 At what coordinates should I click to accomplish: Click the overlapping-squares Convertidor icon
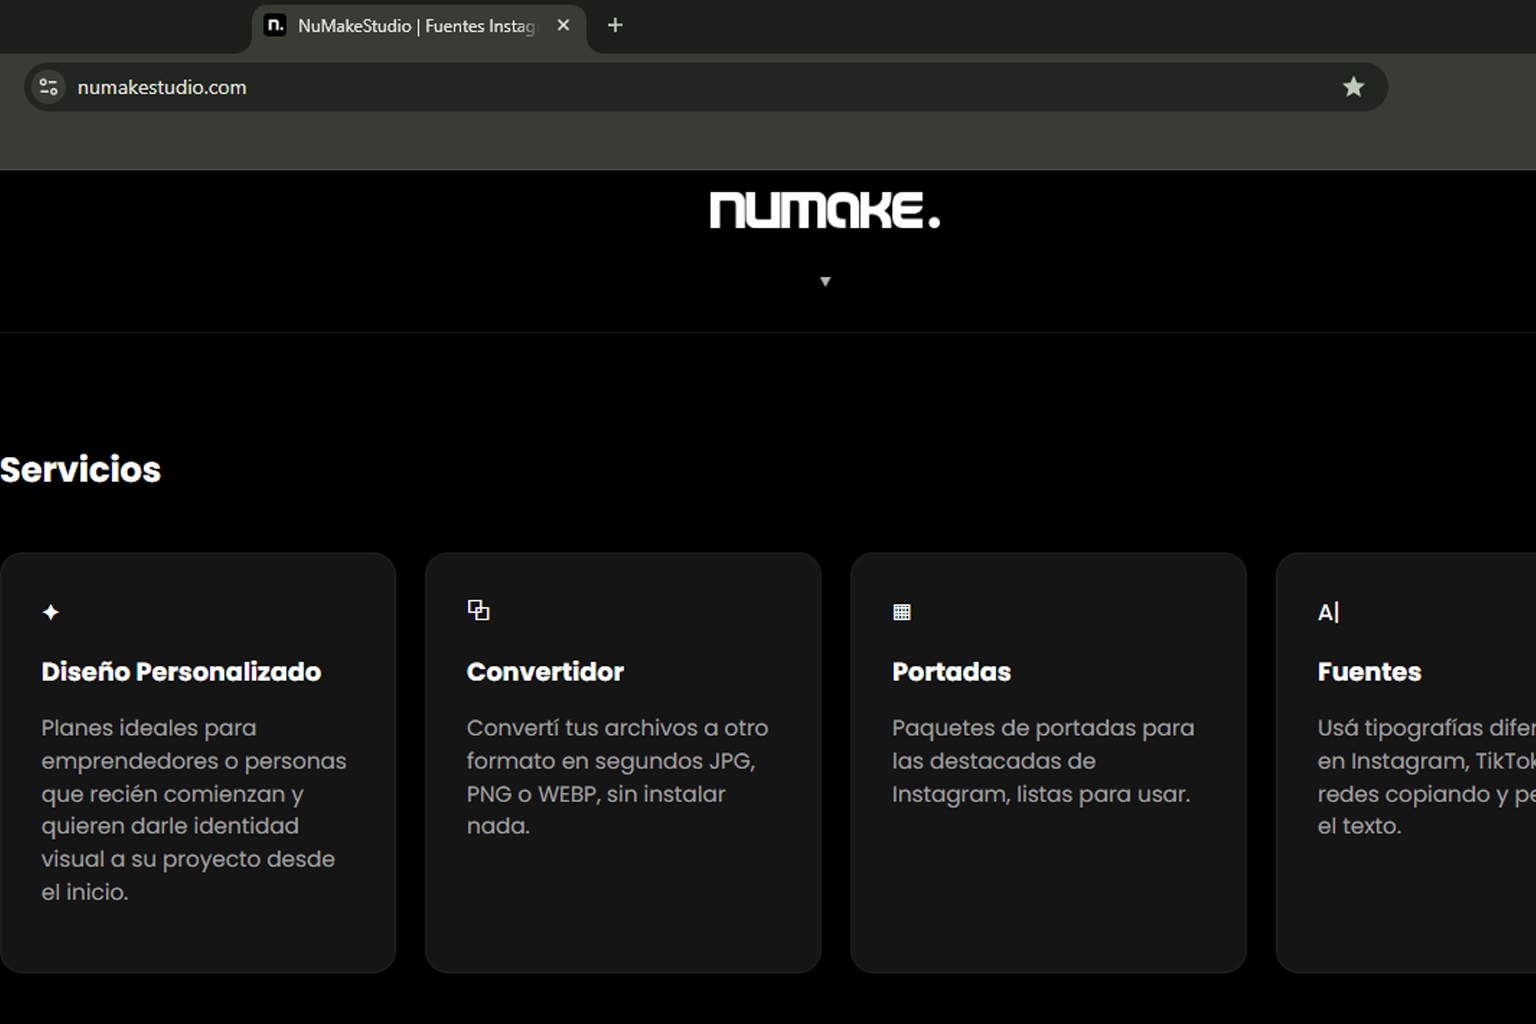click(x=478, y=609)
